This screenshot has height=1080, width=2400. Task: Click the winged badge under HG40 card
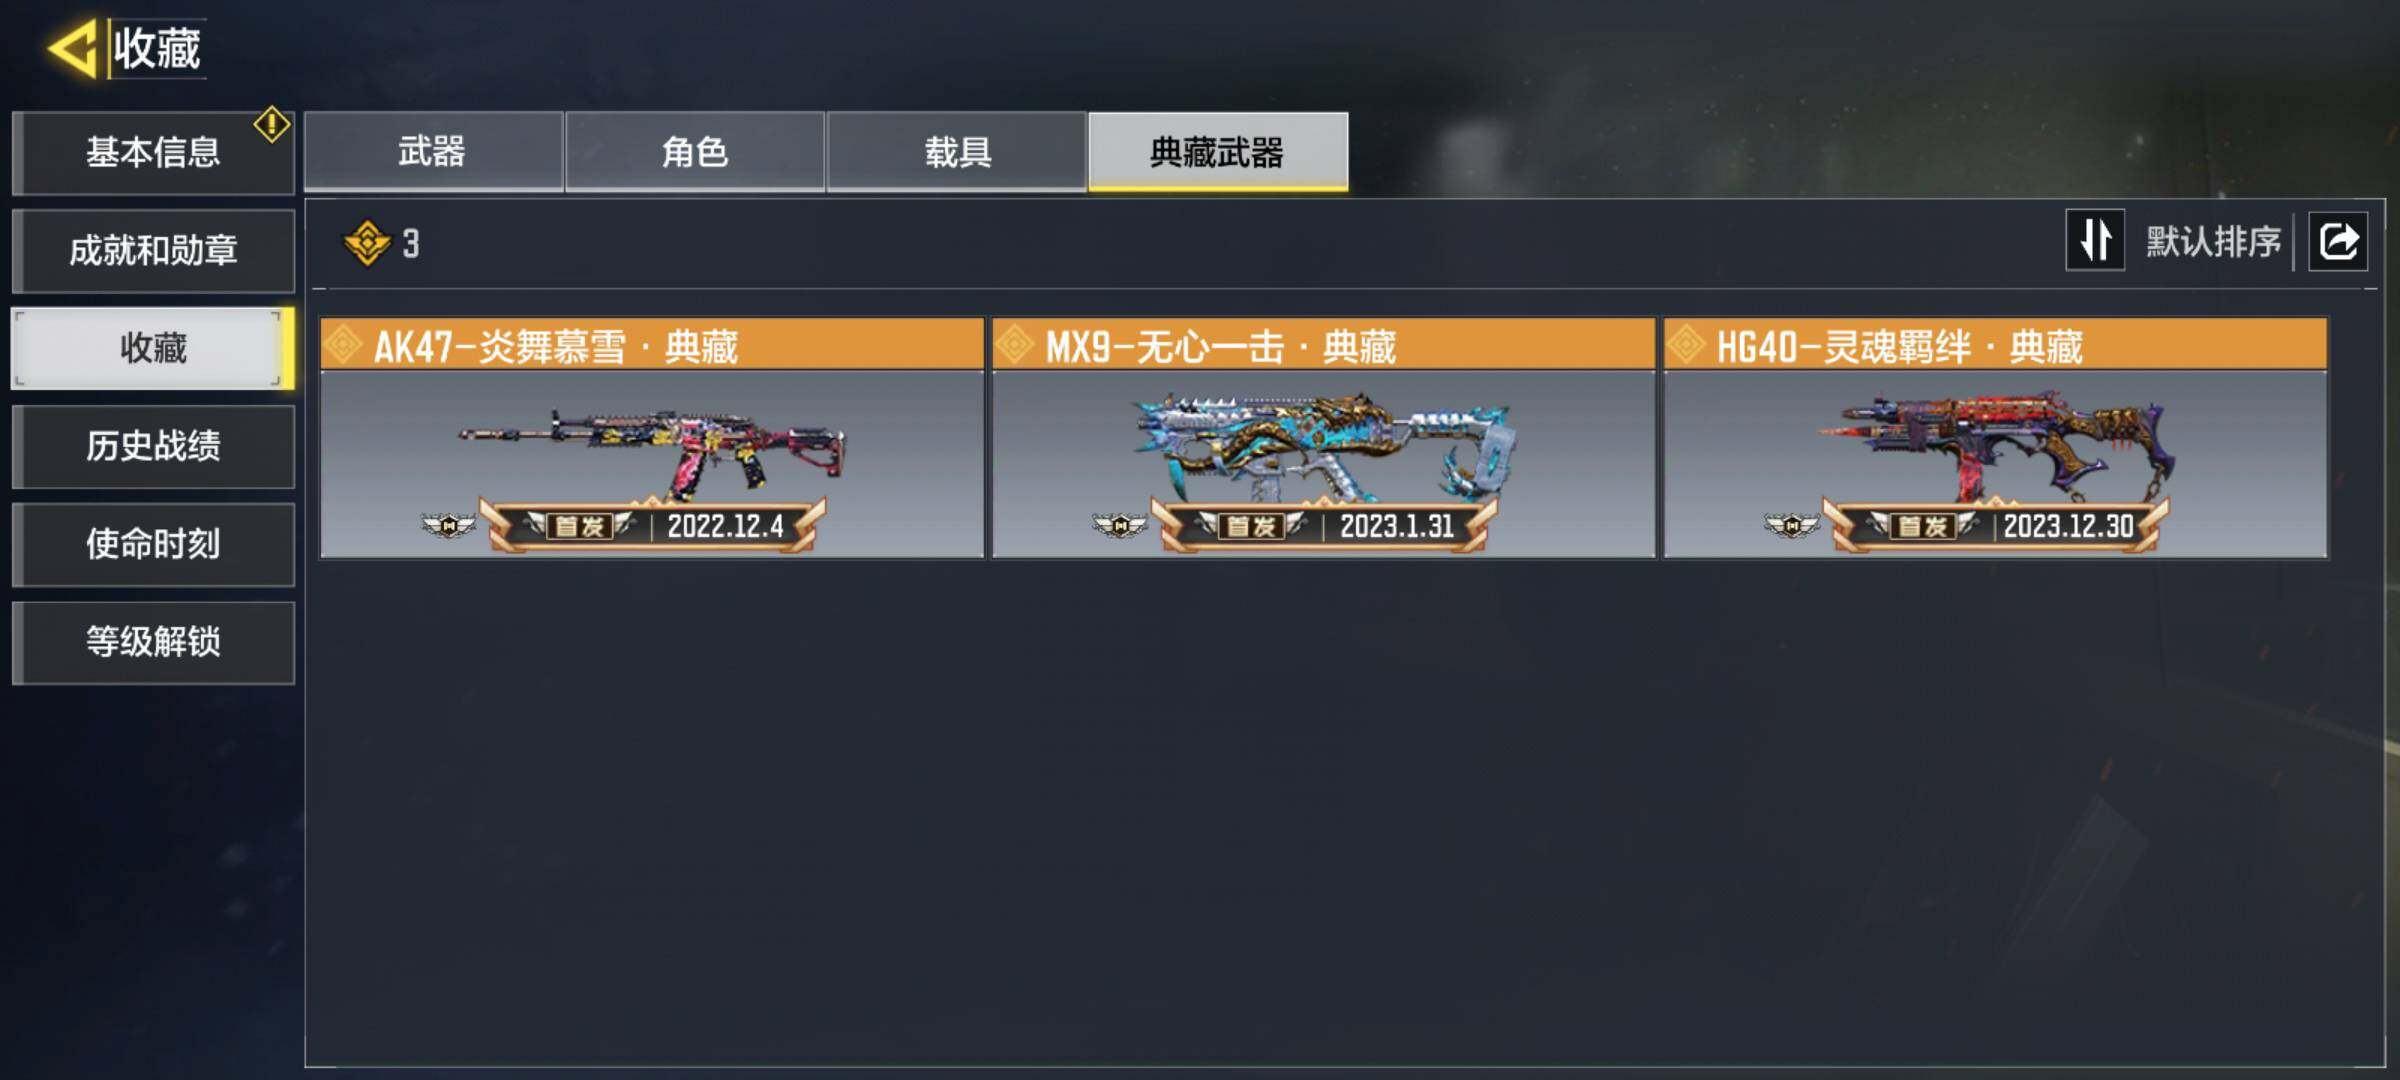click(1792, 524)
